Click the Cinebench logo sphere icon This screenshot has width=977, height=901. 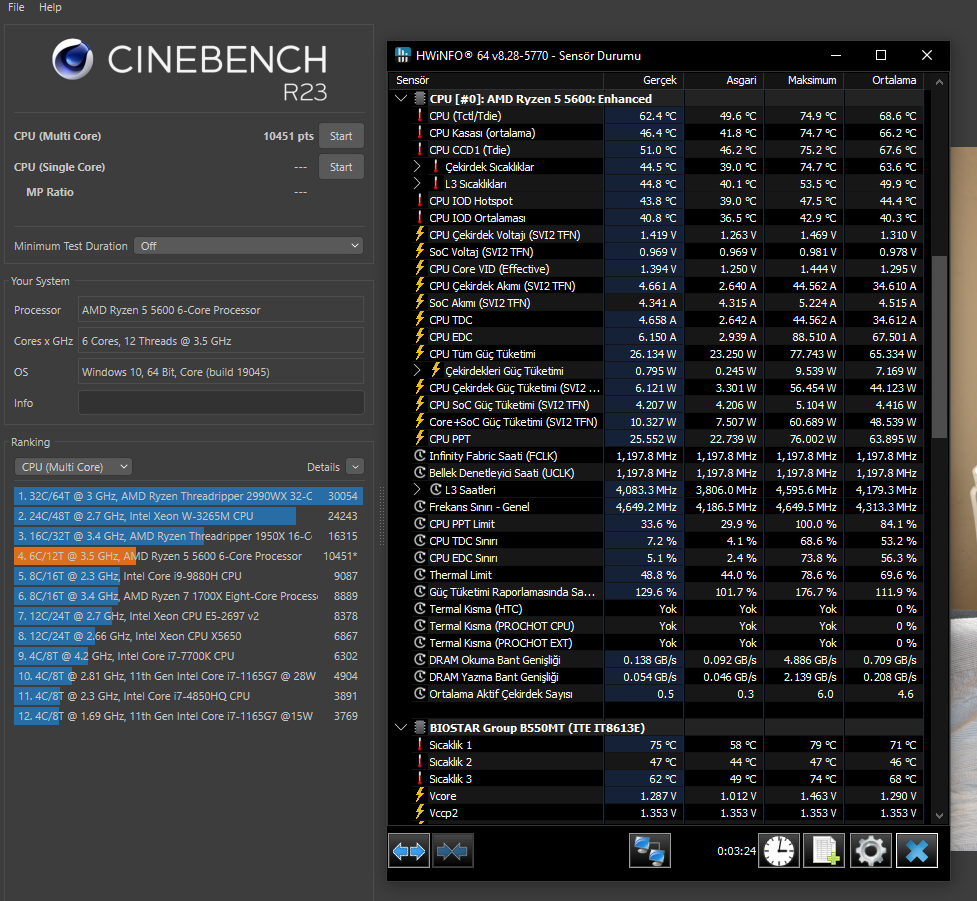pyautogui.click(x=73, y=59)
